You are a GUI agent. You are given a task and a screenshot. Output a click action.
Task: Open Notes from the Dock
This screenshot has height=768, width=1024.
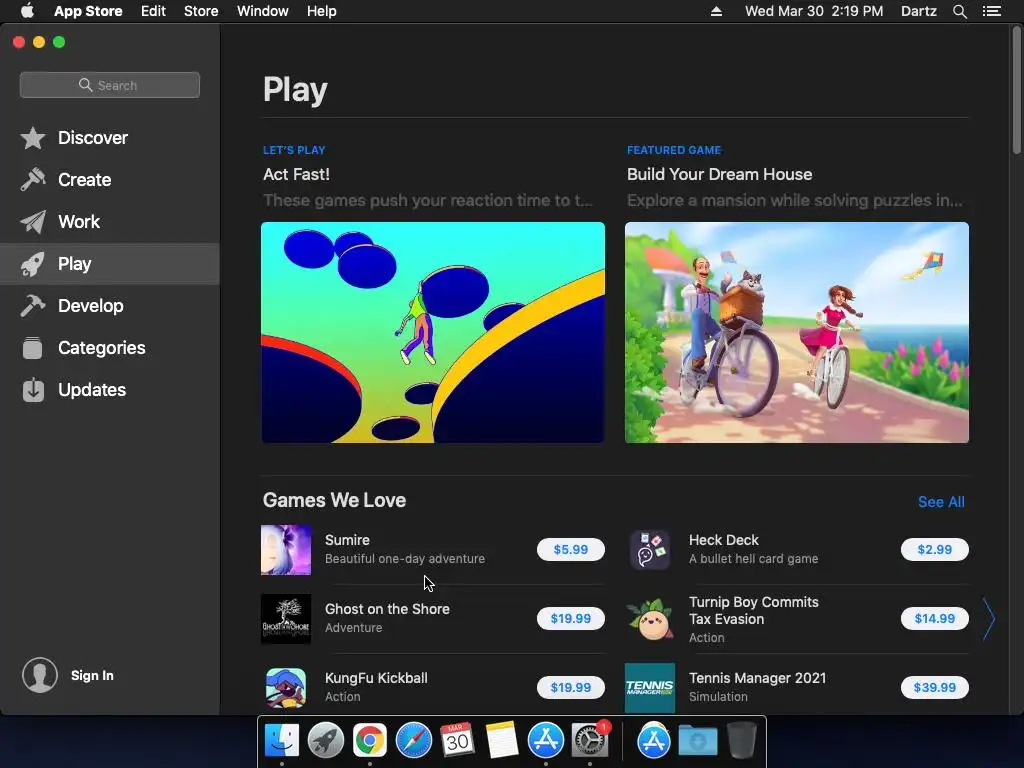502,741
